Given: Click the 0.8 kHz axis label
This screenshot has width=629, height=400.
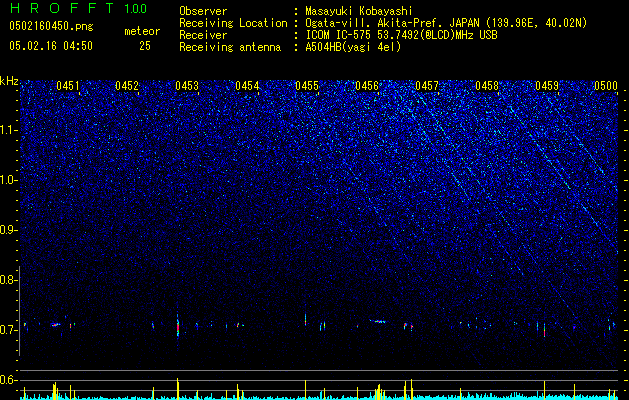Looking at the screenshot, I should click(x=7, y=280).
